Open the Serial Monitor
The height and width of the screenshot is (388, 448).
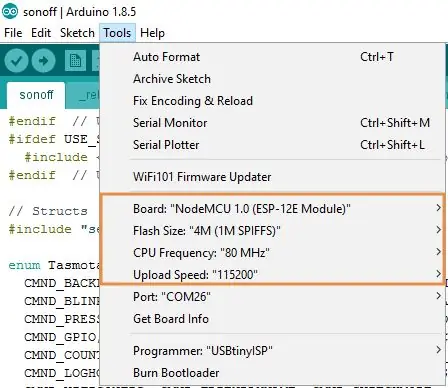273,123
